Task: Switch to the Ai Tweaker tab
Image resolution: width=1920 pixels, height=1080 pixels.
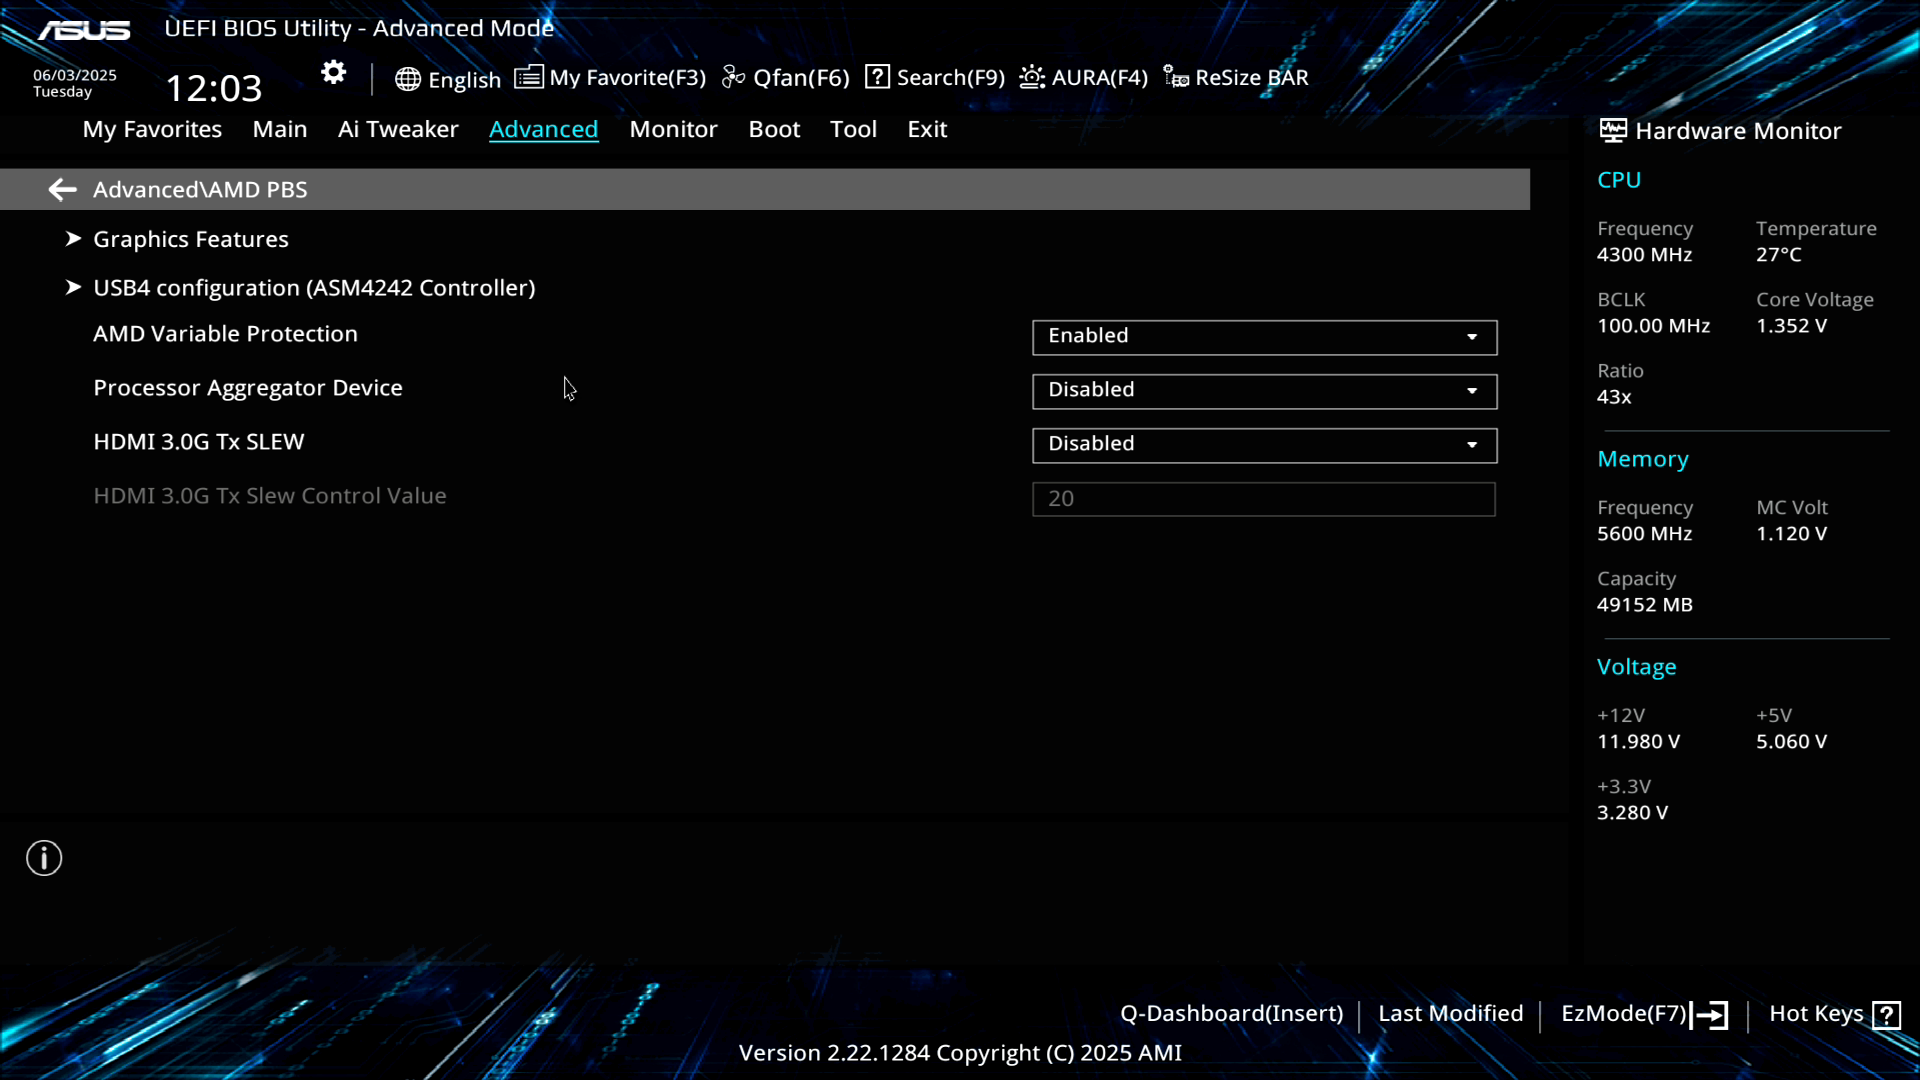Action: [397, 129]
